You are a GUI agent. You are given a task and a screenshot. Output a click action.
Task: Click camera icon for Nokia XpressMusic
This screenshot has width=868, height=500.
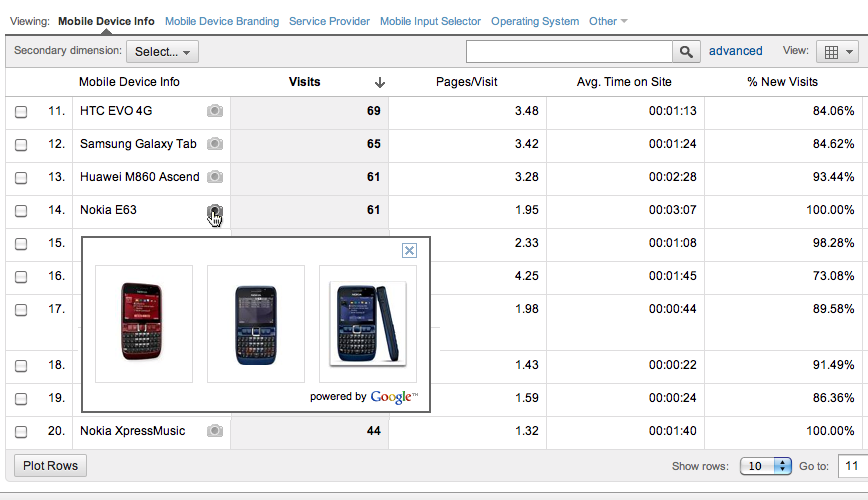tap(214, 431)
